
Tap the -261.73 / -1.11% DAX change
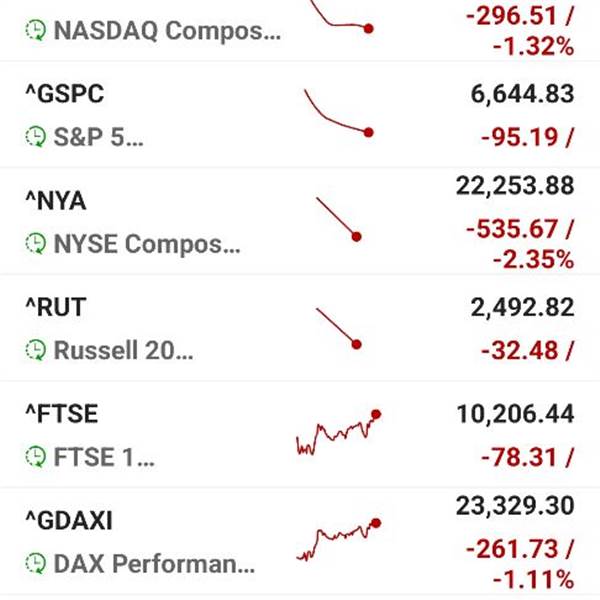click(x=518, y=563)
